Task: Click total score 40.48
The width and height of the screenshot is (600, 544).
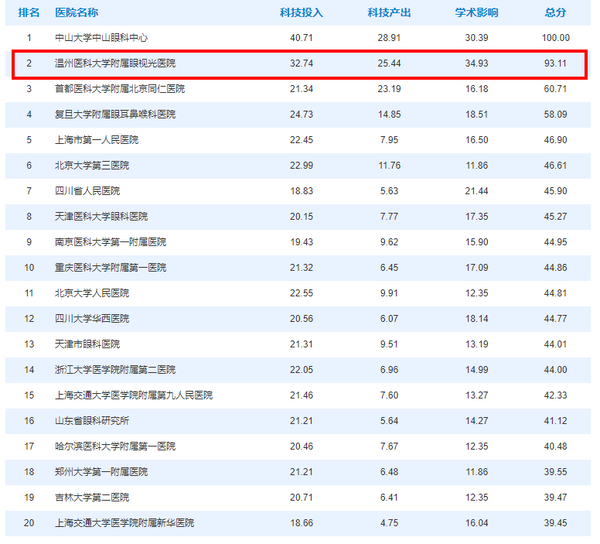Action: point(556,446)
